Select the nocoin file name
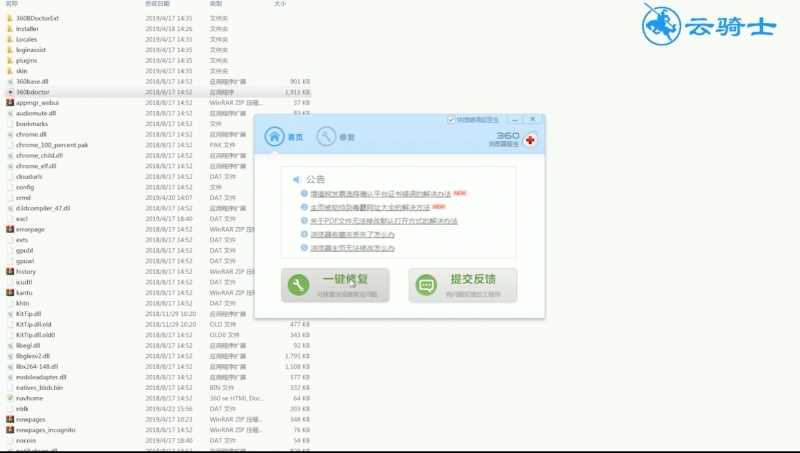The image size is (800, 453). click(26, 440)
